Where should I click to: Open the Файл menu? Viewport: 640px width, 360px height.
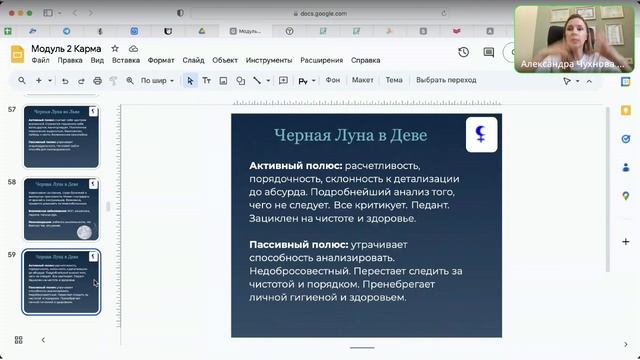40,60
